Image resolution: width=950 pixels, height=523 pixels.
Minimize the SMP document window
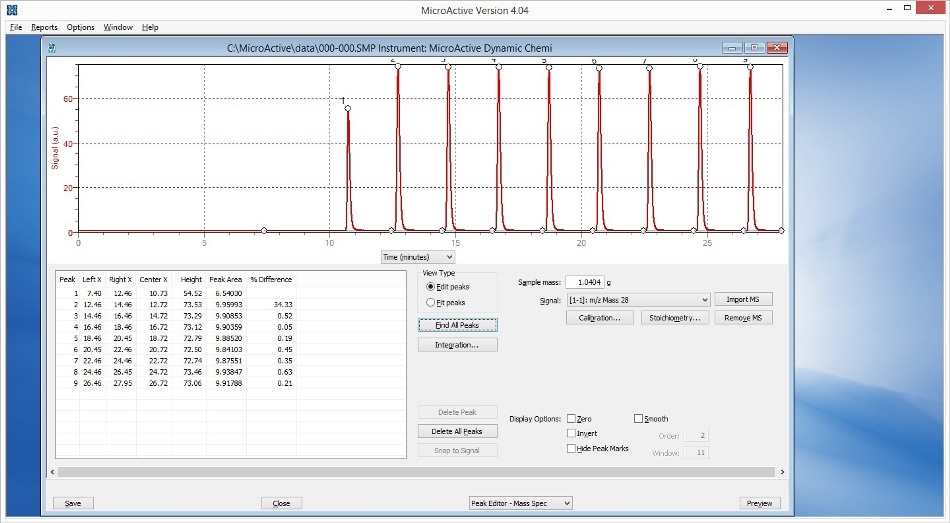coord(732,48)
